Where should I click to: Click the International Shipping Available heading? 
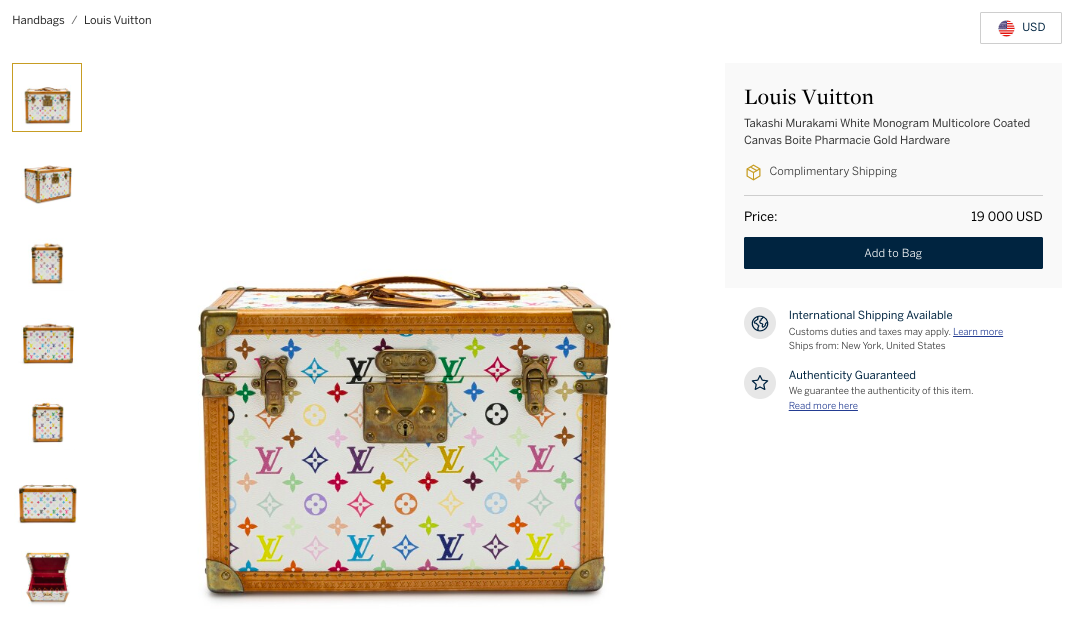pos(870,315)
